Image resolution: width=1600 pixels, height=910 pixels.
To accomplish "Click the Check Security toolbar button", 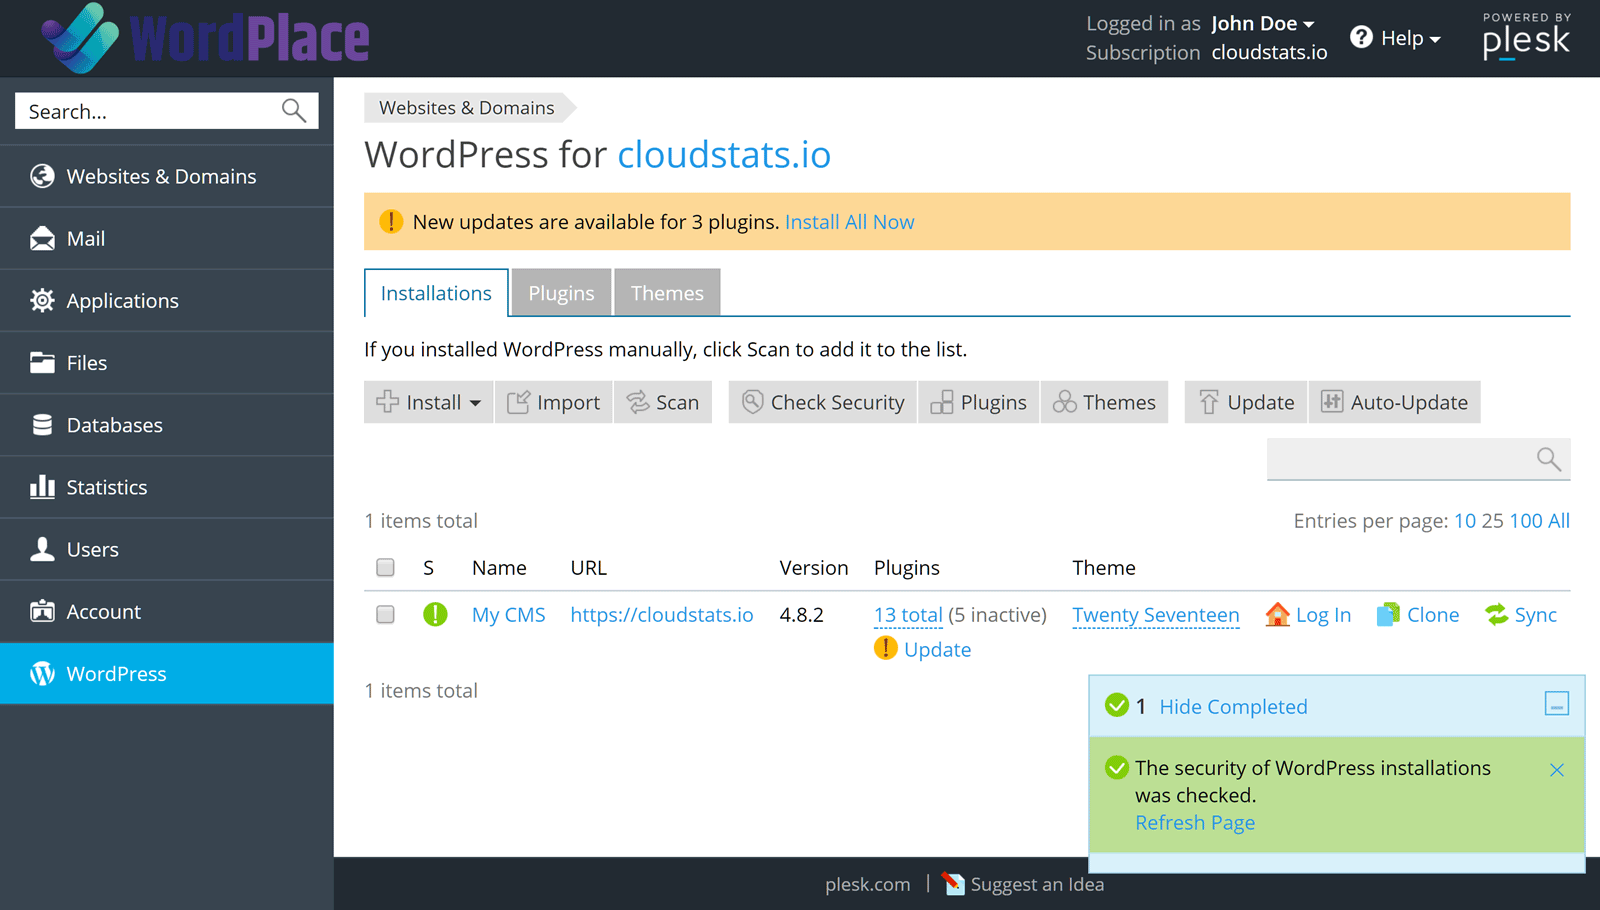I will point(823,402).
